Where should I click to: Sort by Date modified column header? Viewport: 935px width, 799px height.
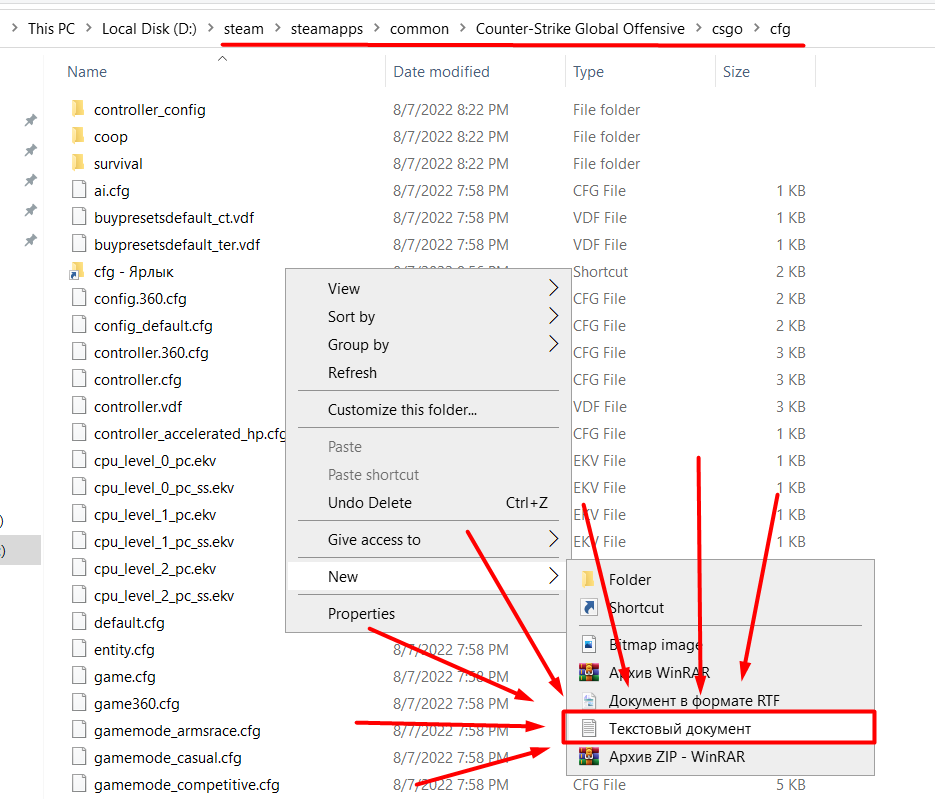coord(441,72)
